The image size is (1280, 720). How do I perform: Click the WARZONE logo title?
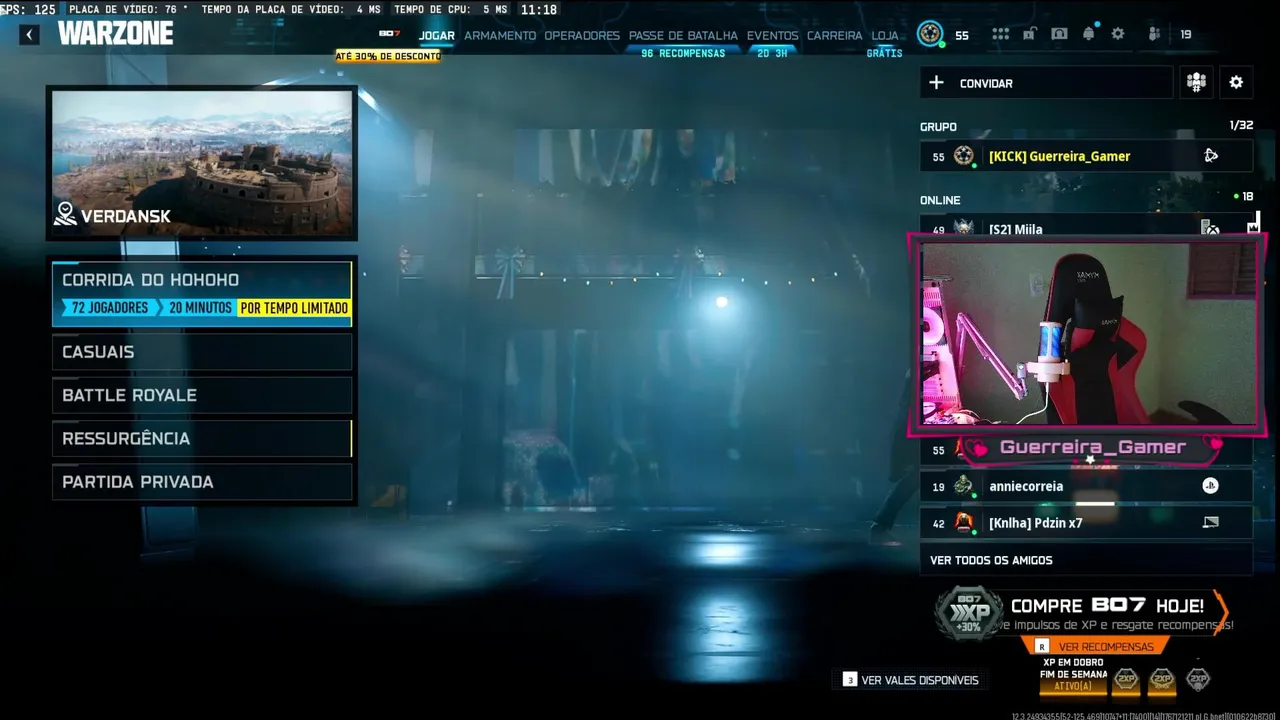(116, 34)
